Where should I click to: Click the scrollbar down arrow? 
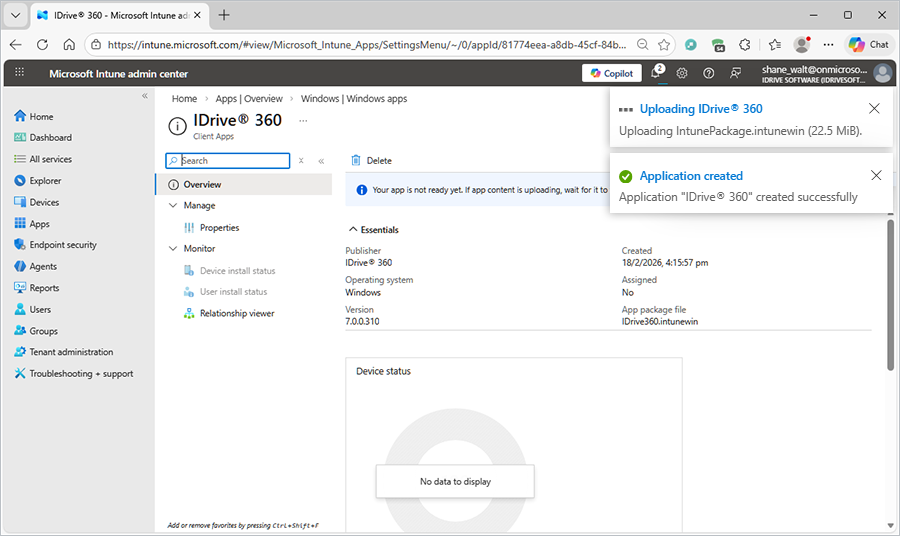tap(890, 526)
